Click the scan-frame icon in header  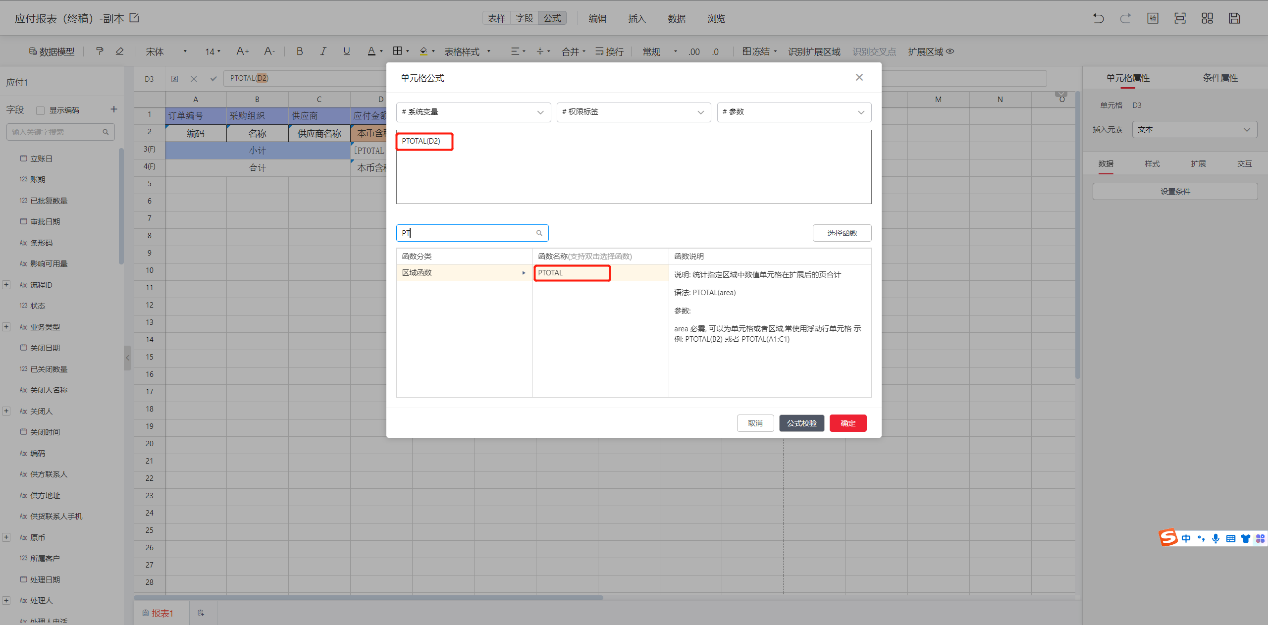pos(1180,18)
